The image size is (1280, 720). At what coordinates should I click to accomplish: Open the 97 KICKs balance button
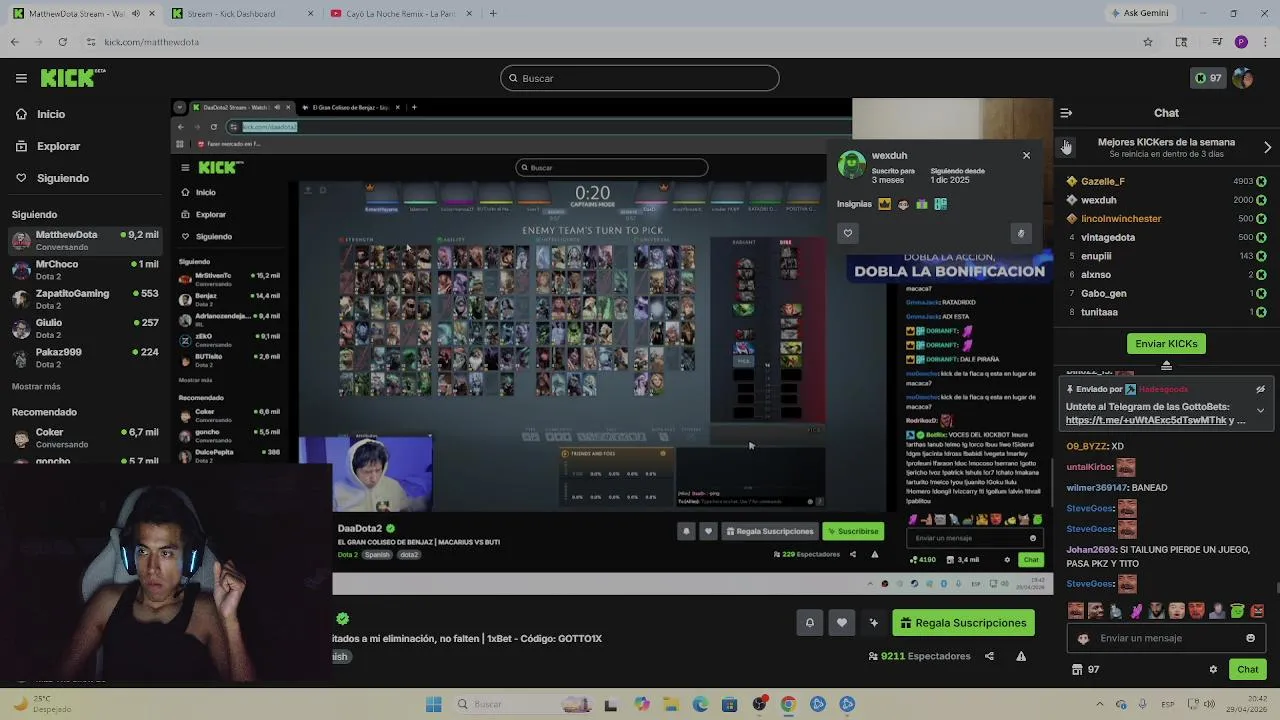1208,78
